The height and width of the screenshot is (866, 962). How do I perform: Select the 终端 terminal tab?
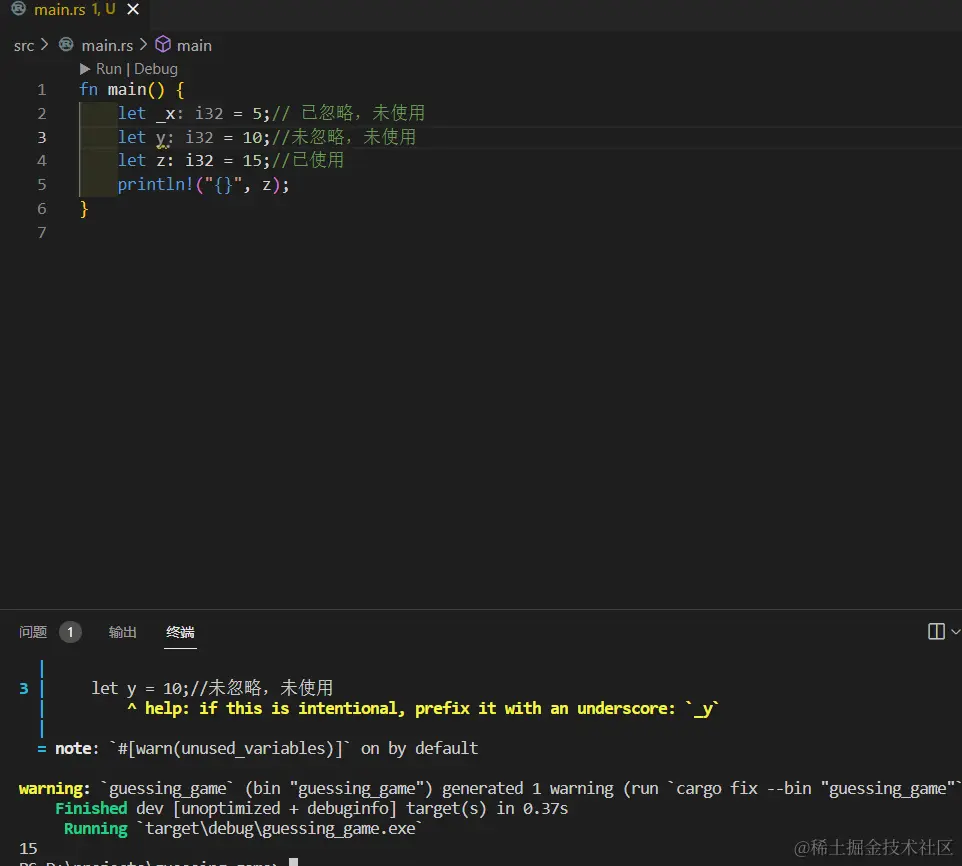pos(180,632)
